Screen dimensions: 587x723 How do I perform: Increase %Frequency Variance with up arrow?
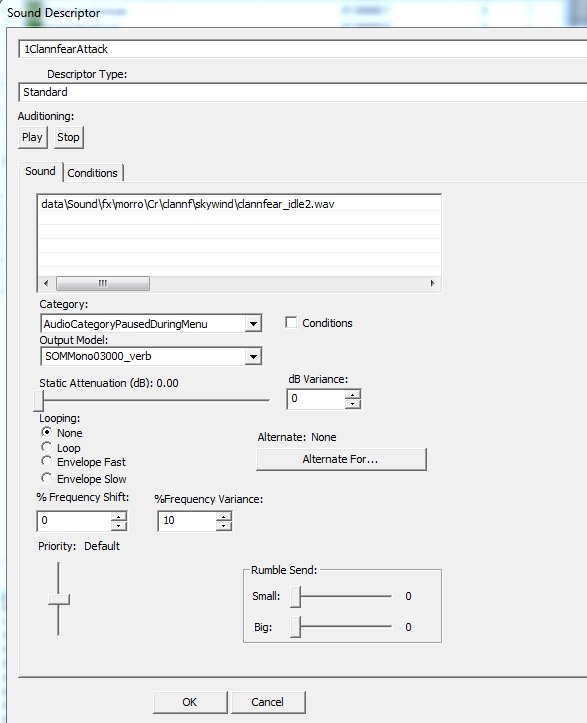coord(224,516)
